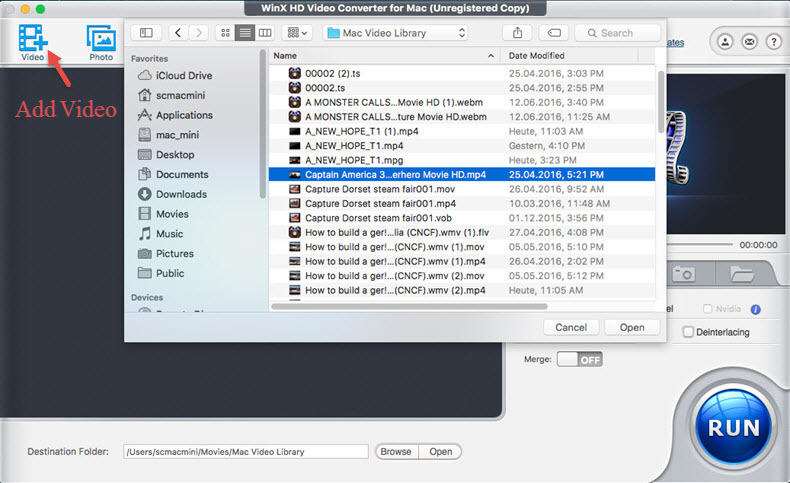Click the file list horizontal scrollbar

click(409, 306)
